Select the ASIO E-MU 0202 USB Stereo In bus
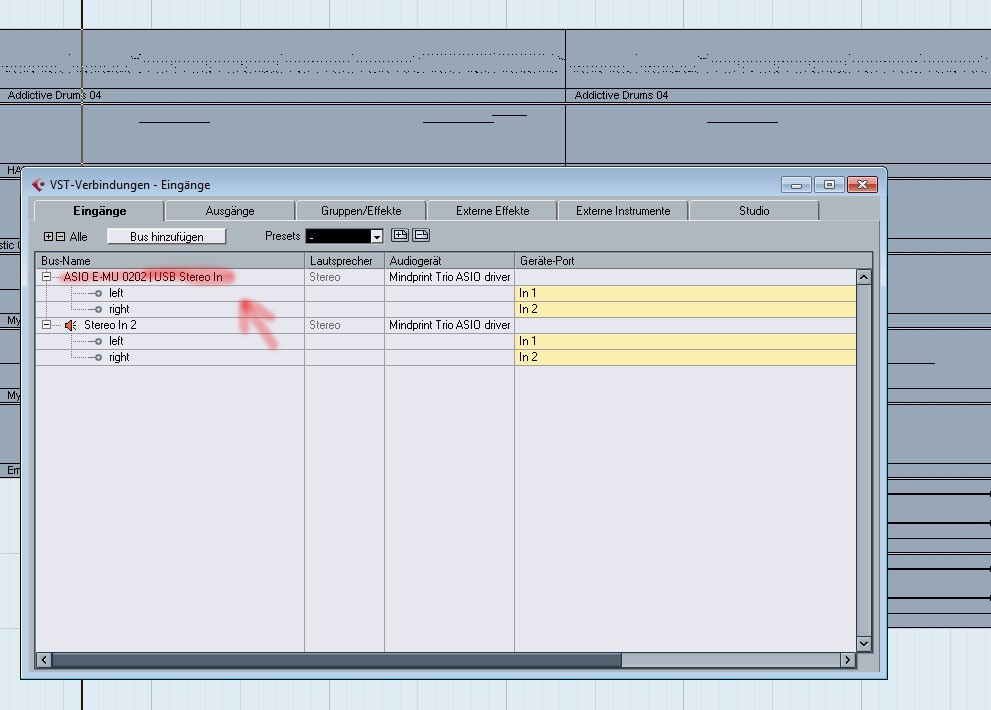 (143, 277)
